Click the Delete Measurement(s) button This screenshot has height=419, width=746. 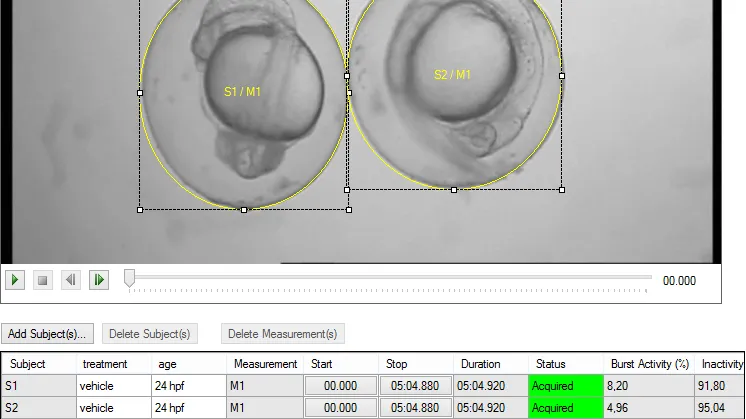(283, 334)
